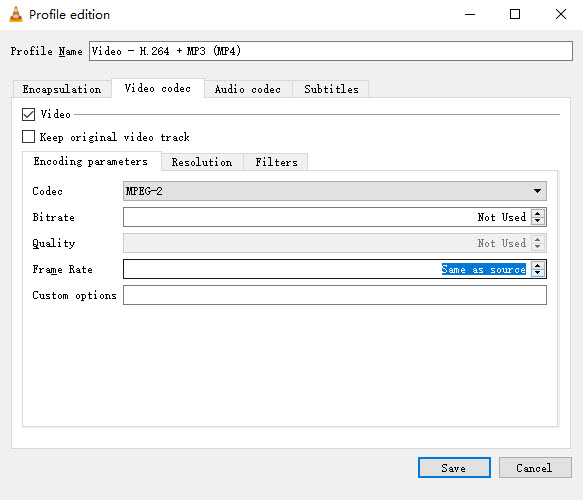The image size is (583, 500).
Task: Switch to the Encapsulation tab
Action: tap(62, 89)
